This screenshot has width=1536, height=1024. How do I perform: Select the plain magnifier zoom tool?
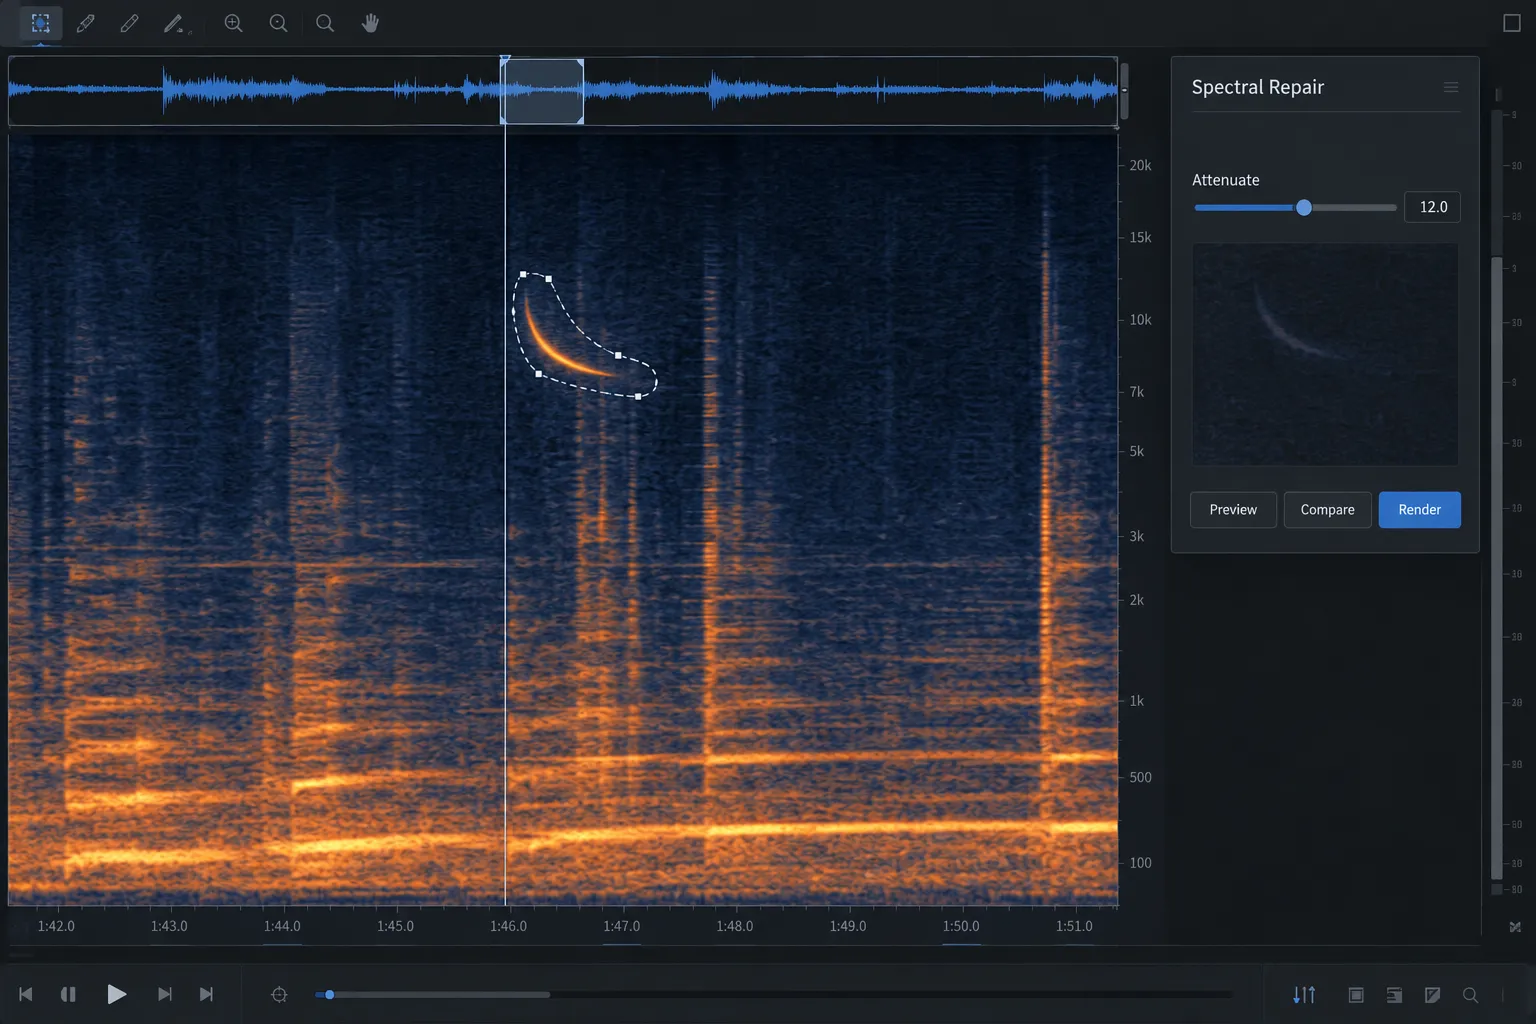click(x=324, y=23)
